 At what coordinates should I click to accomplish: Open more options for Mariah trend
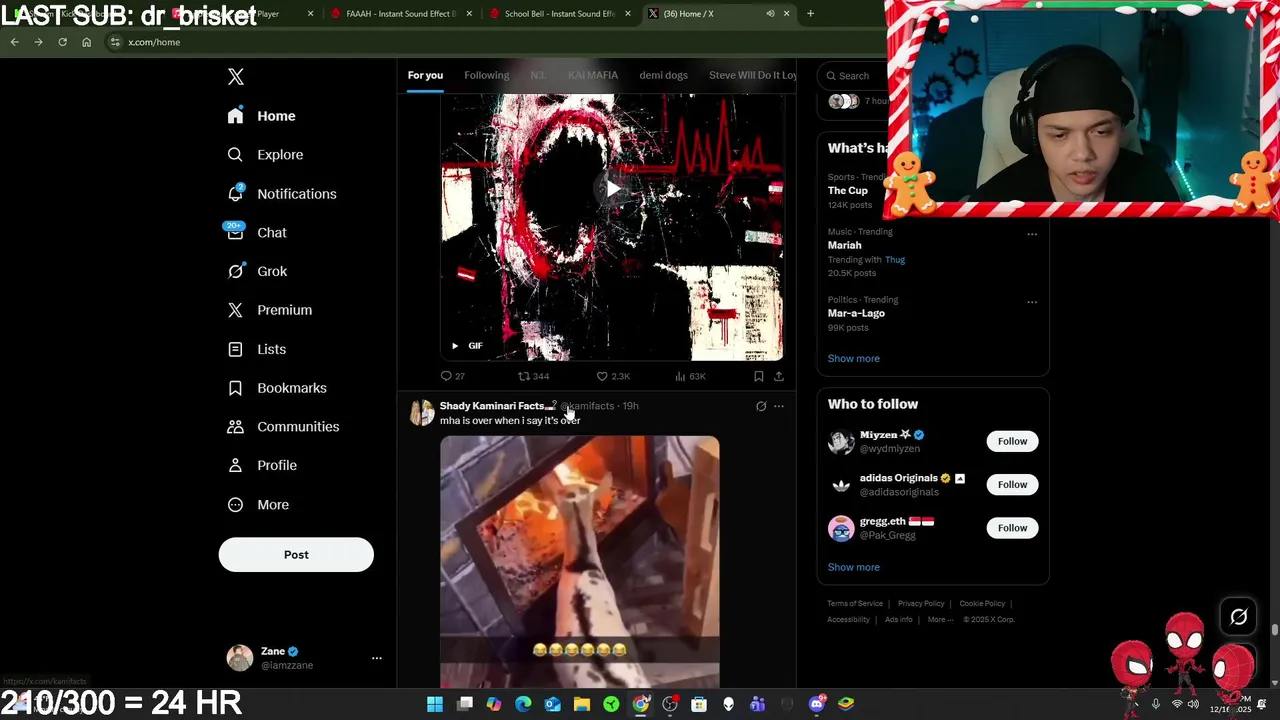pyautogui.click(x=1032, y=234)
